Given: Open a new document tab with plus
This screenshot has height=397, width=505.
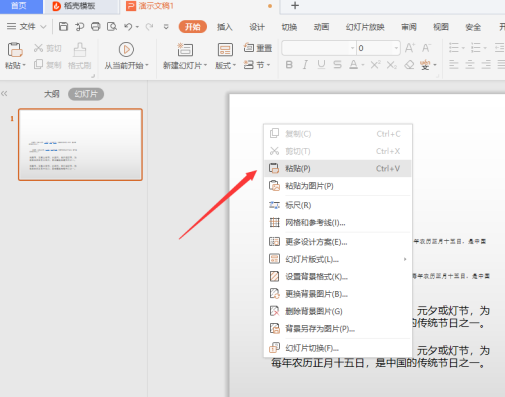Looking at the screenshot, I should coord(295,6).
